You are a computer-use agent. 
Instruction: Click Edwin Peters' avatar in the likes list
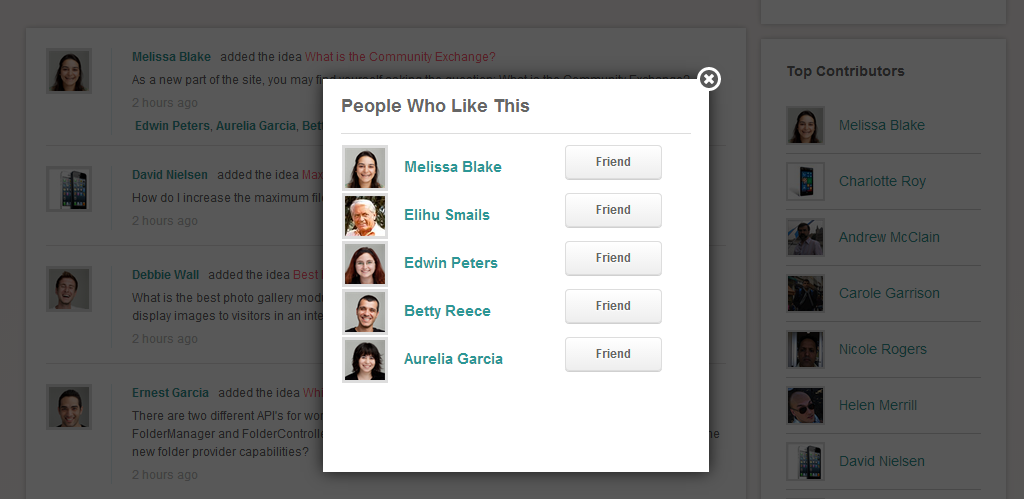[x=364, y=264]
